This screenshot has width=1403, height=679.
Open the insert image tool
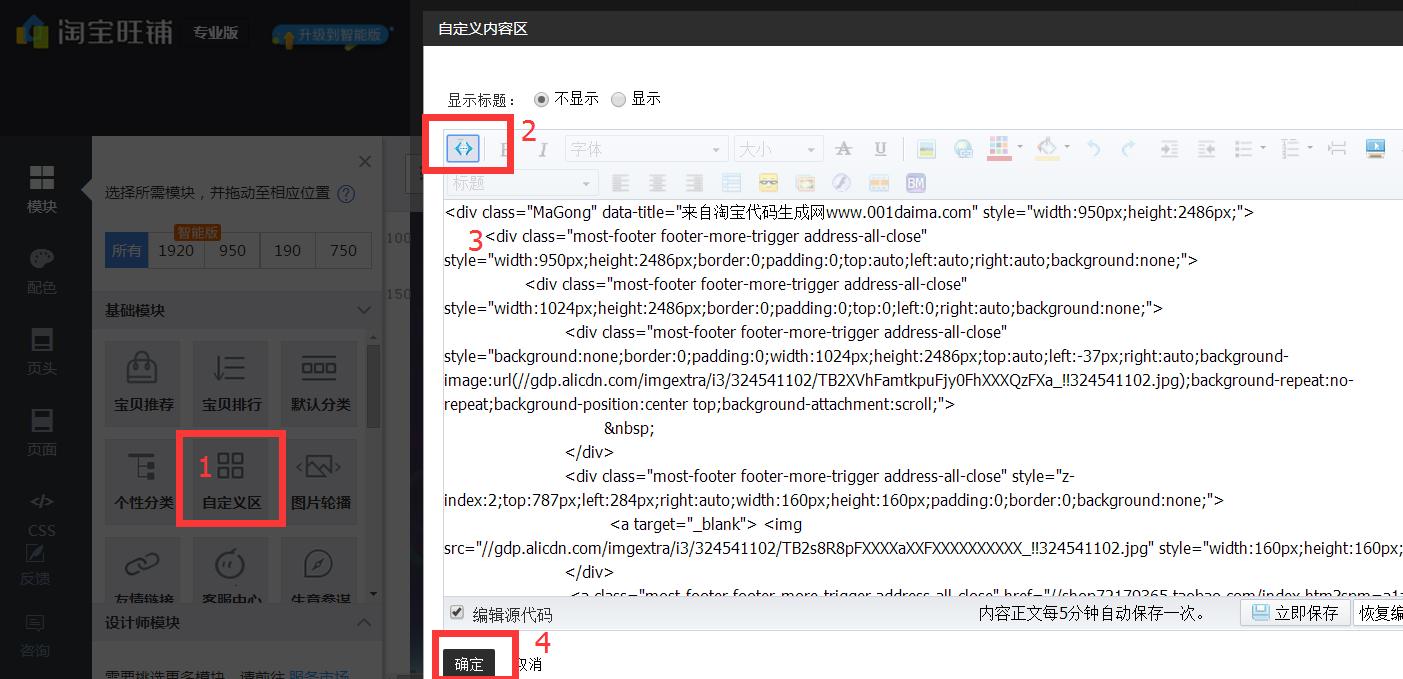(925, 148)
